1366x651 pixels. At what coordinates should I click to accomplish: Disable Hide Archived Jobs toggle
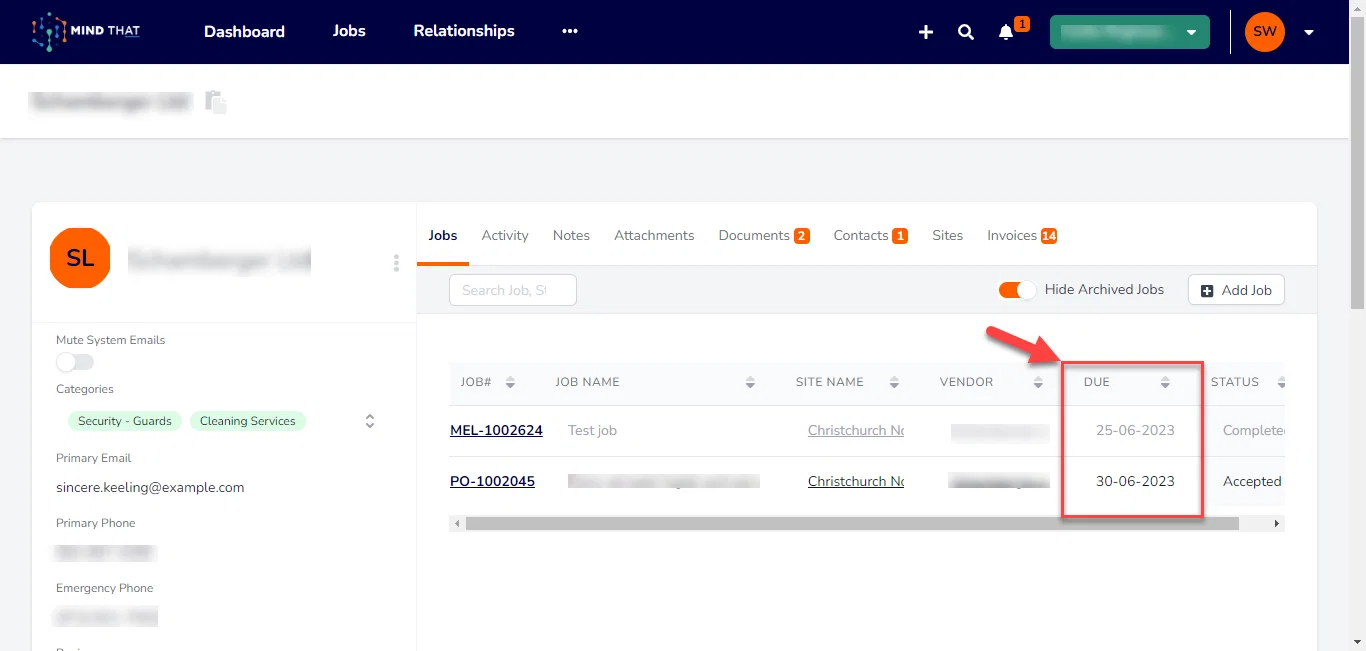1017,290
